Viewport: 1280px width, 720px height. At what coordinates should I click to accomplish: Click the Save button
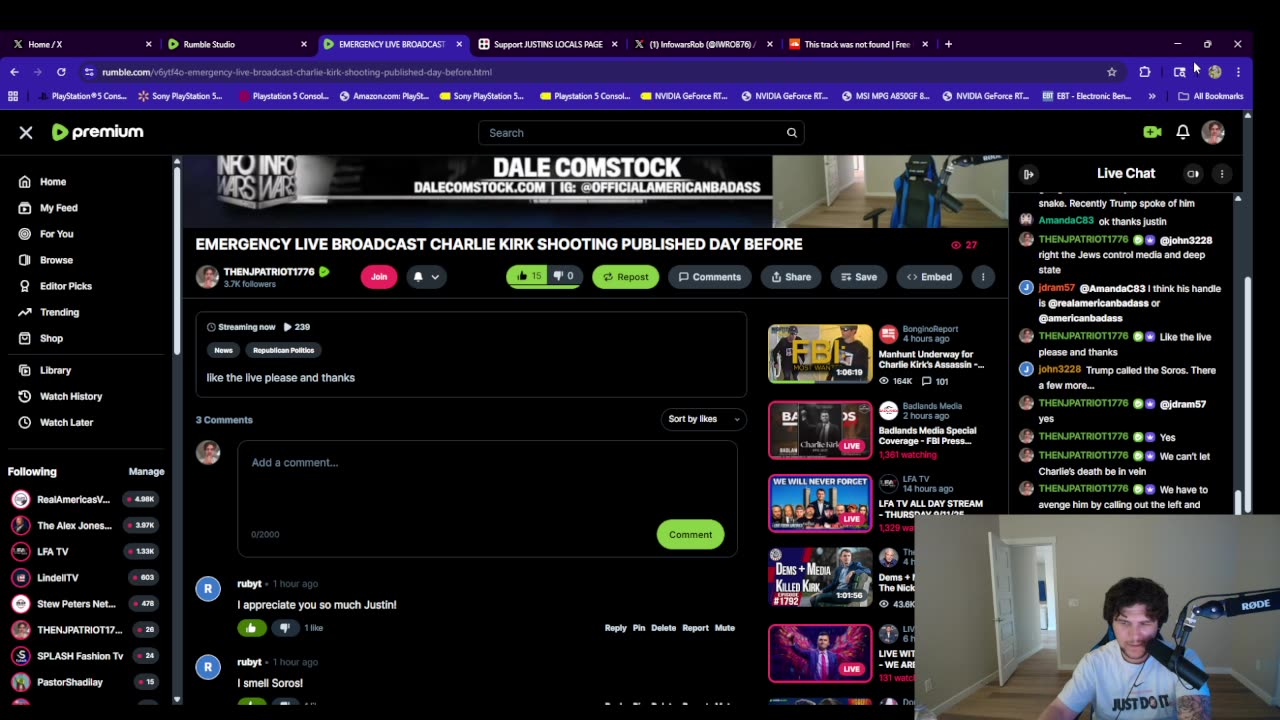859,277
